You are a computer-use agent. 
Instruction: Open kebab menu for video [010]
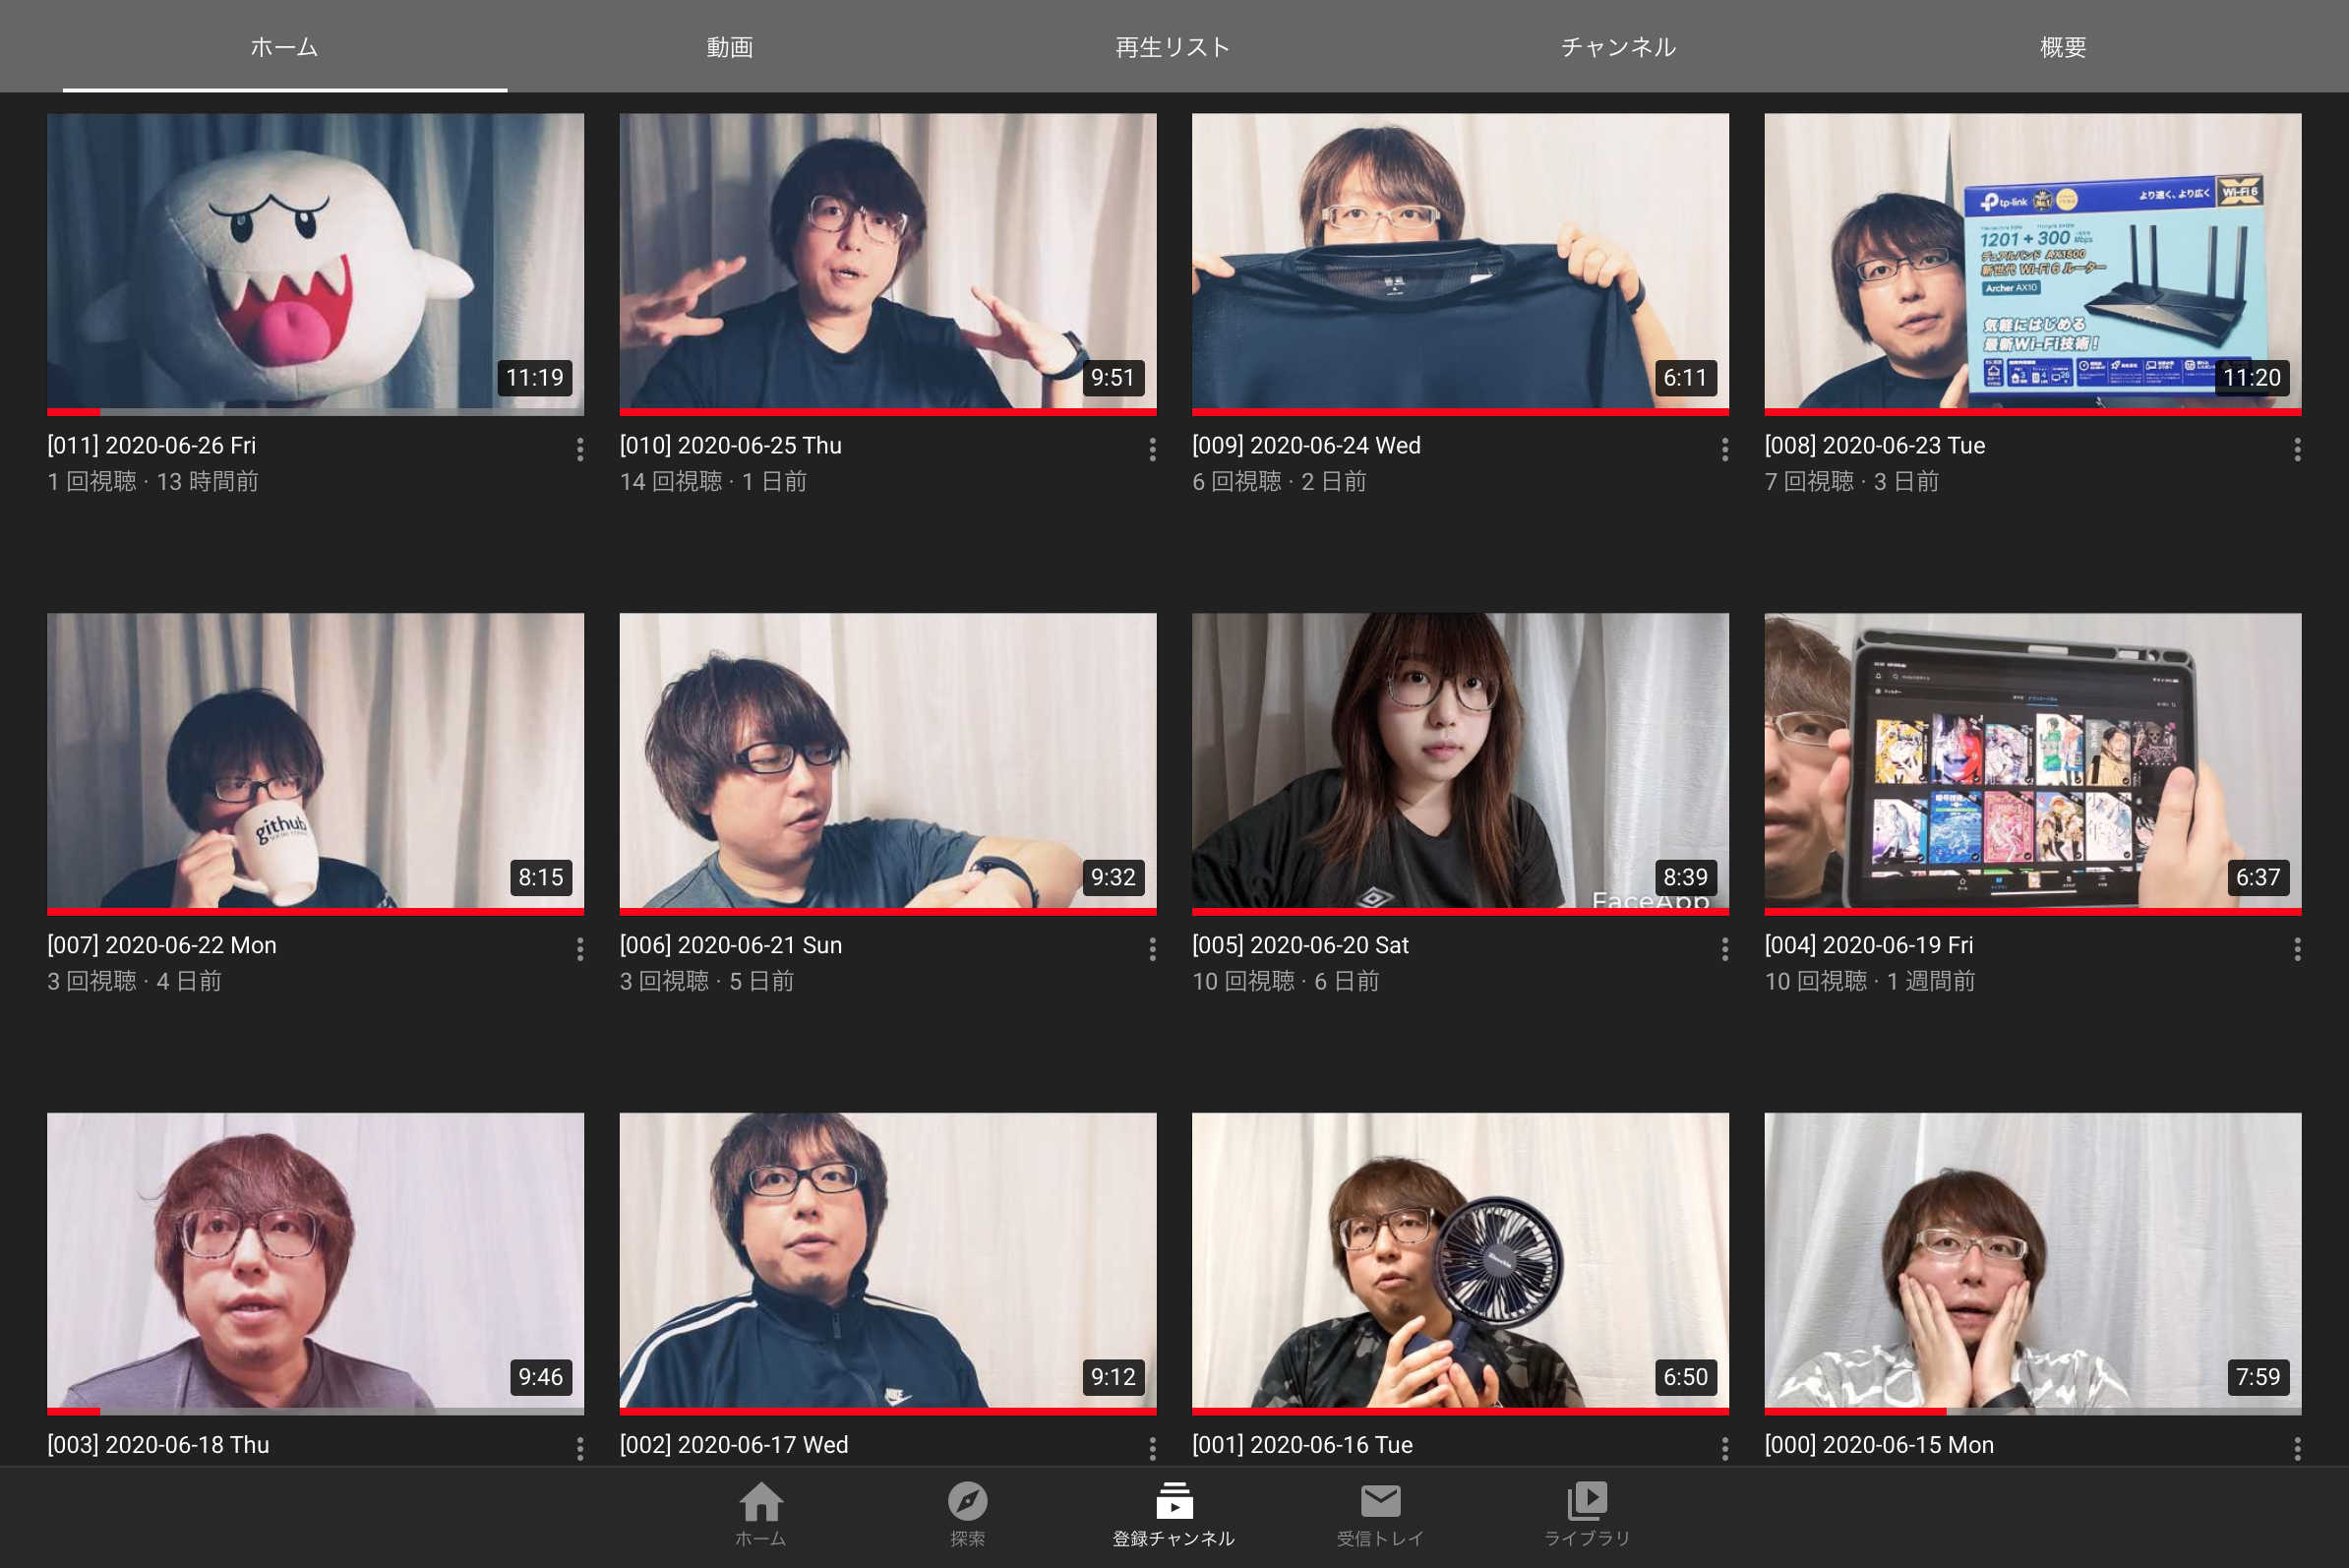click(x=1152, y=450)
